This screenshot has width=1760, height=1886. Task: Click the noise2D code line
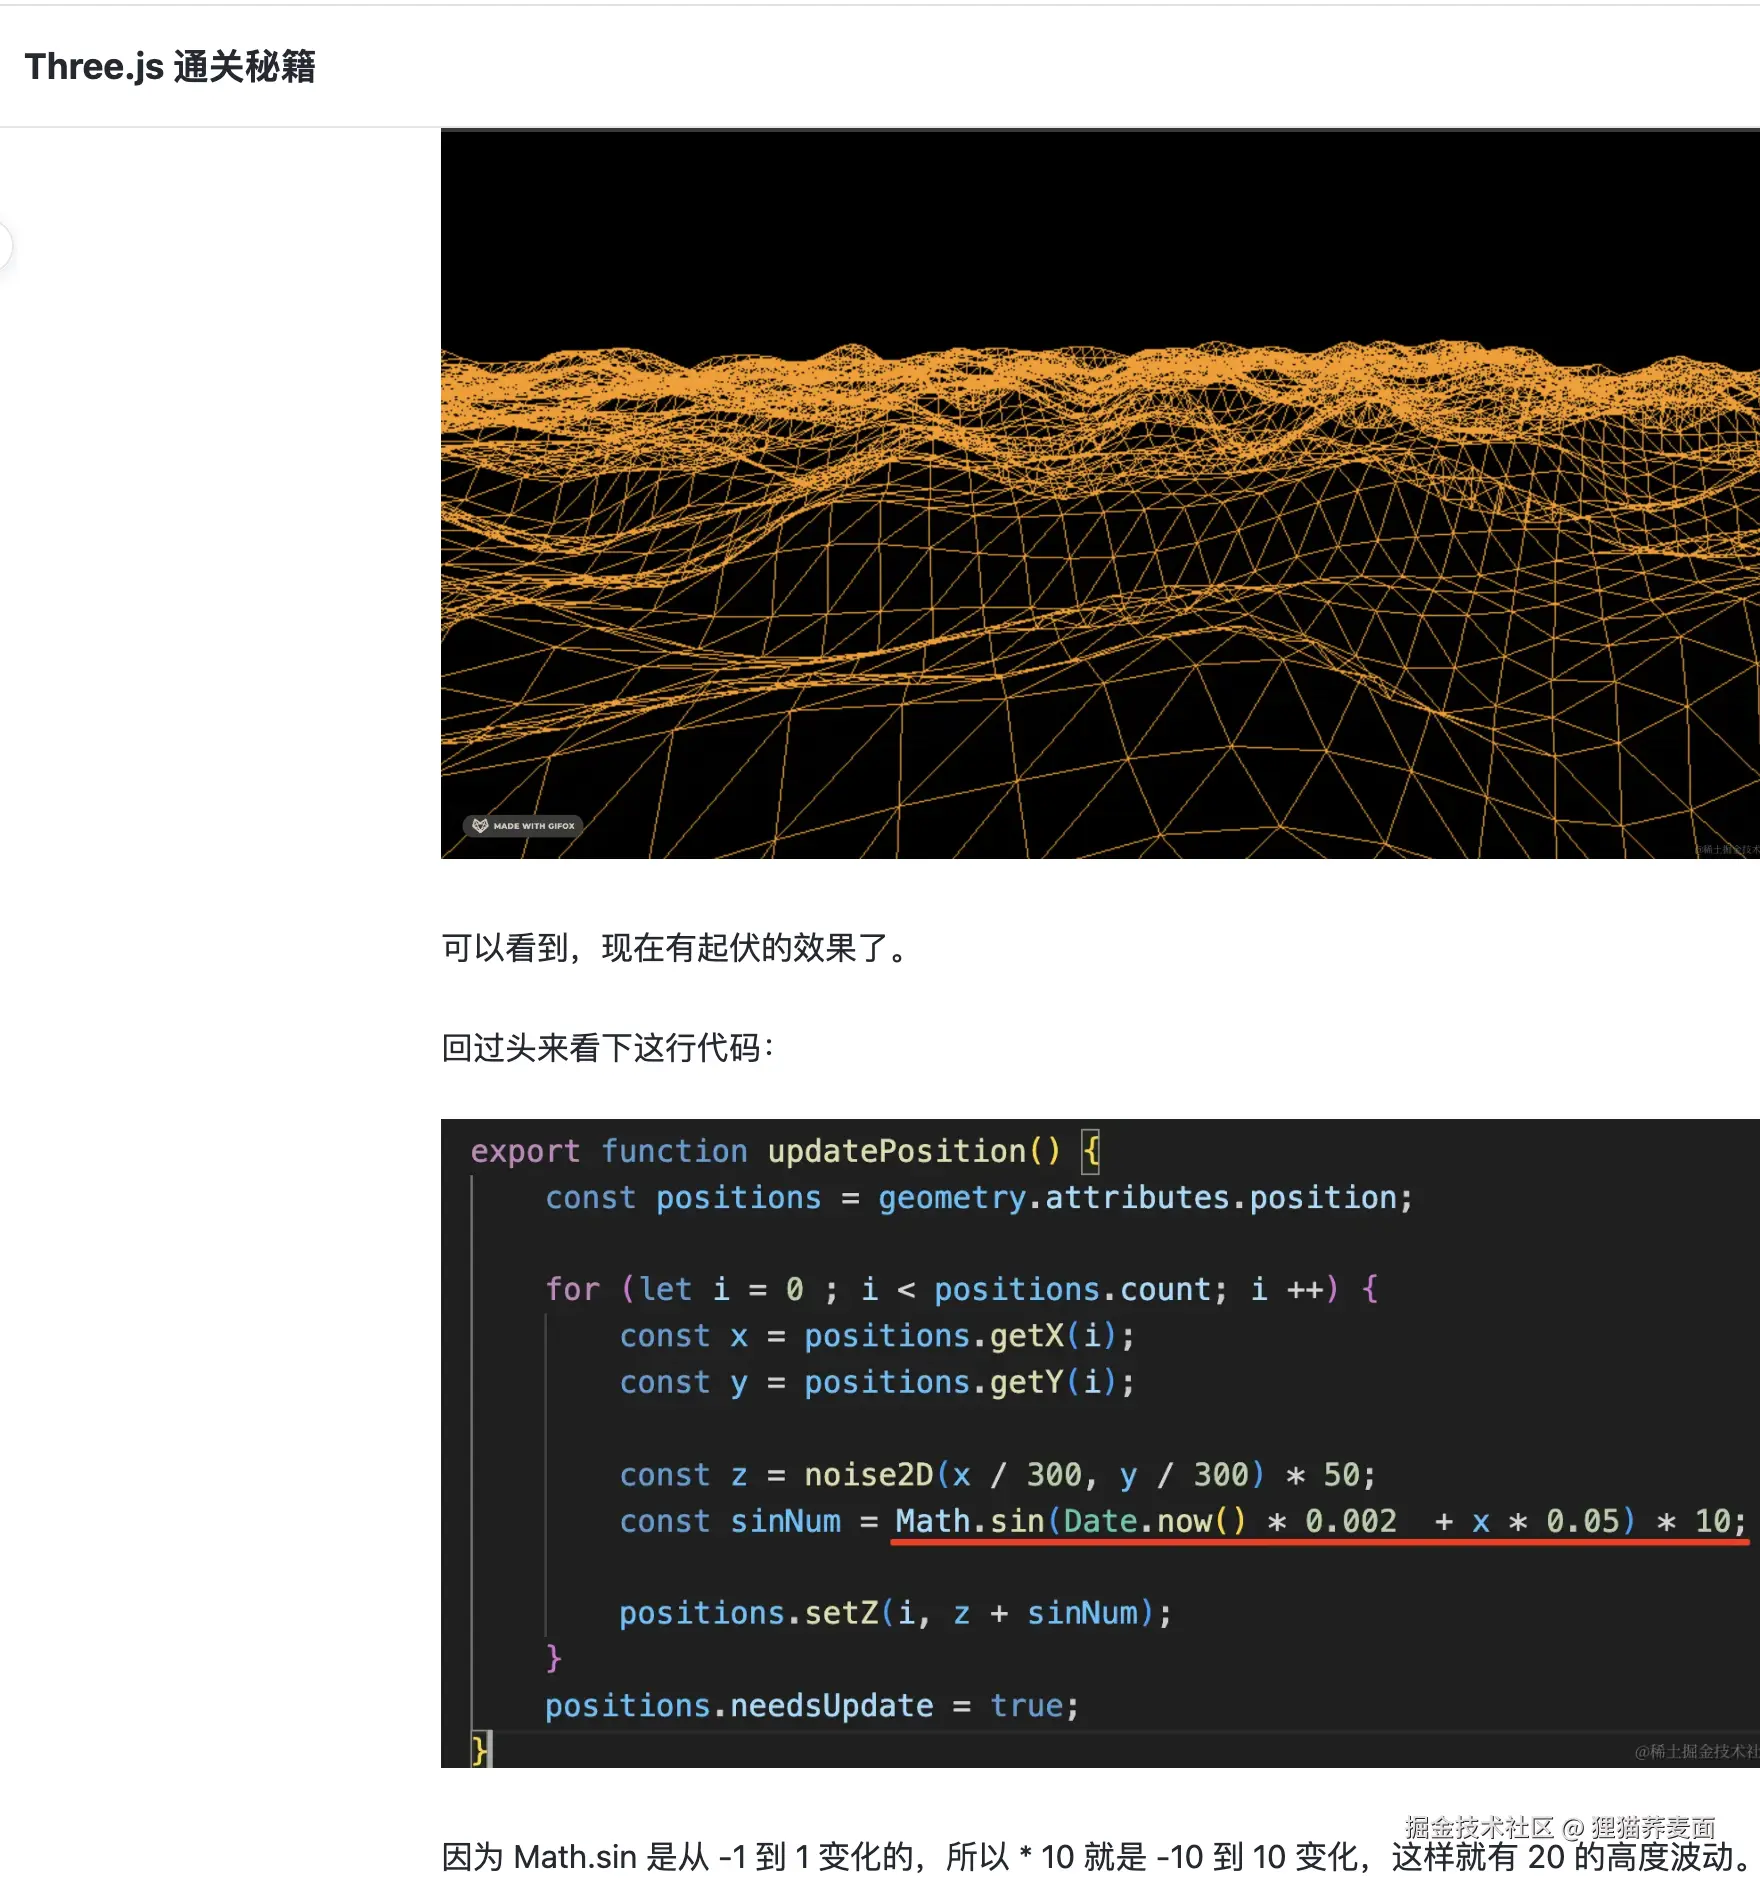click(x=996, y=1475)
